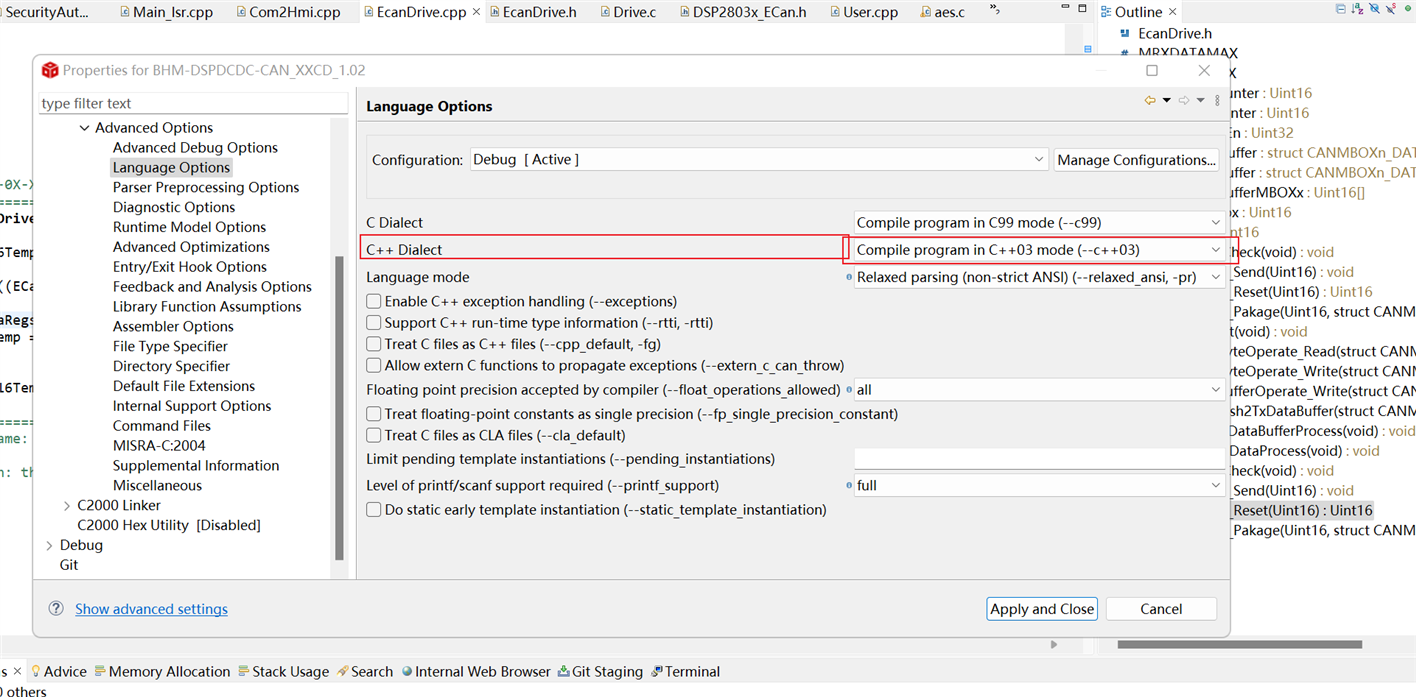Check Treat C files as CLA files

[374, 435]
